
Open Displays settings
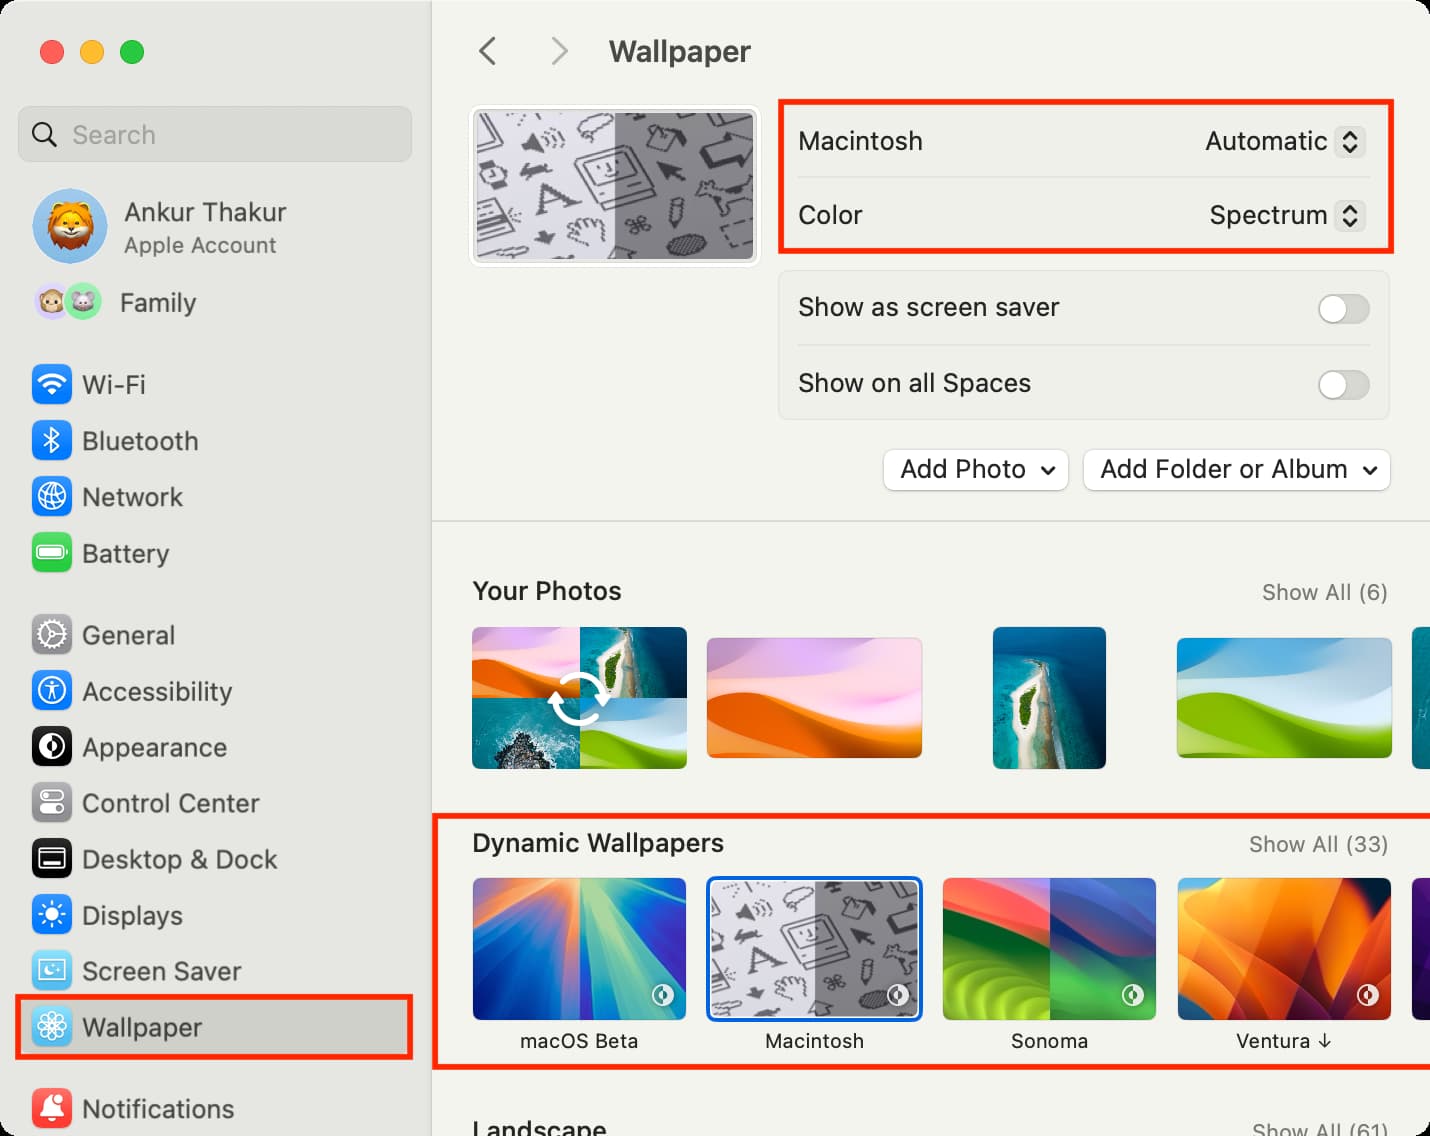[x=133, y=915]
